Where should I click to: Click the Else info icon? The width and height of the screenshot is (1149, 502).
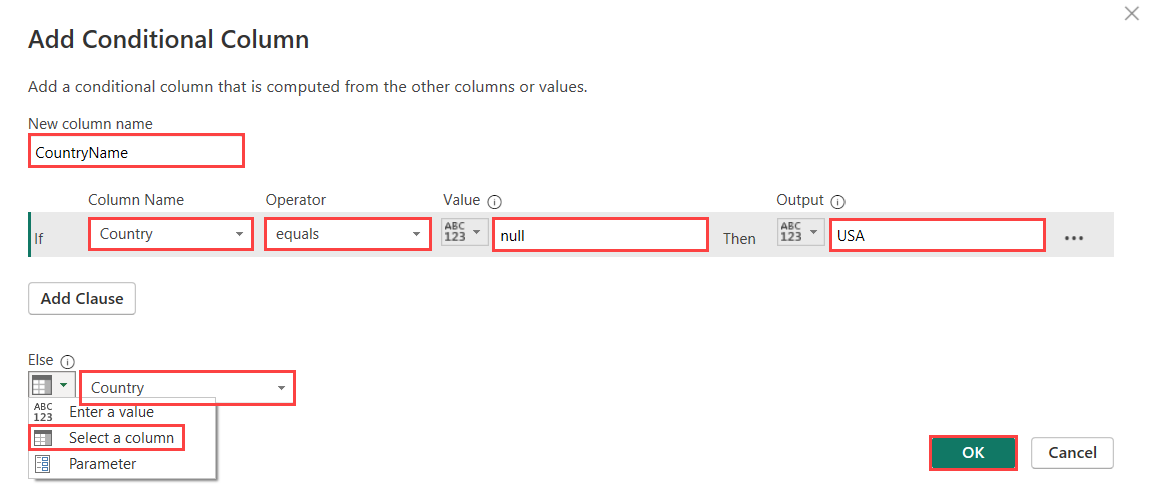[x=68, y=361]
